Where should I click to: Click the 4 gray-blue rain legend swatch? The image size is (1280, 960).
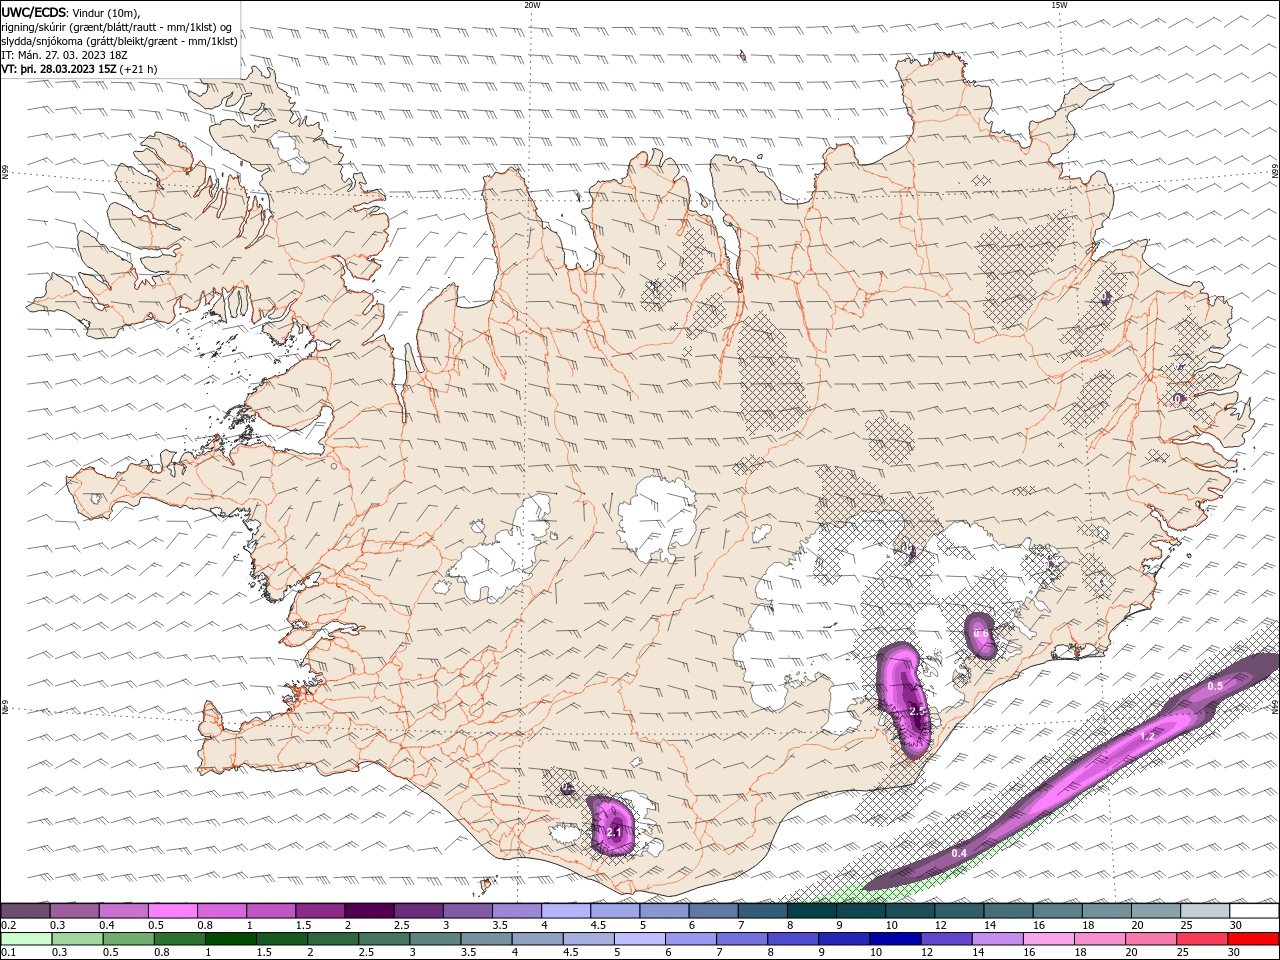pyautogui.click(x=537, y=939)
